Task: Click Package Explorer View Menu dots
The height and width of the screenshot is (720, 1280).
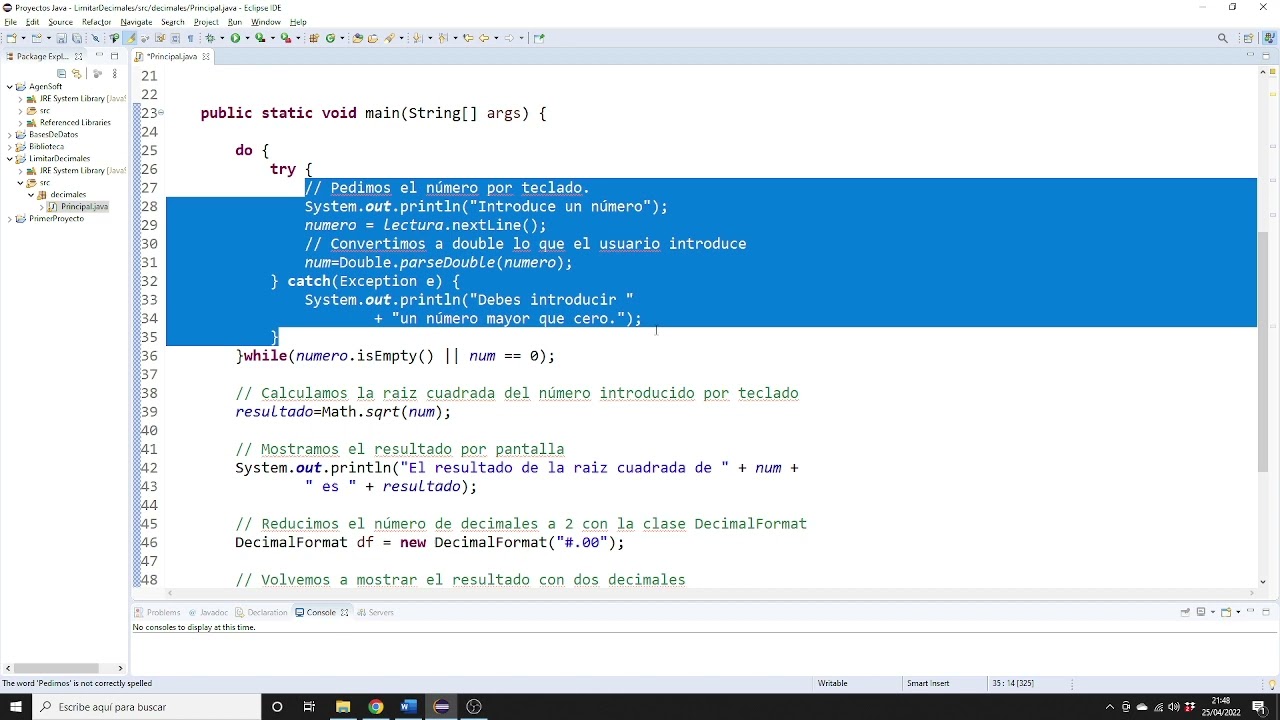Action: coord(115,73)
